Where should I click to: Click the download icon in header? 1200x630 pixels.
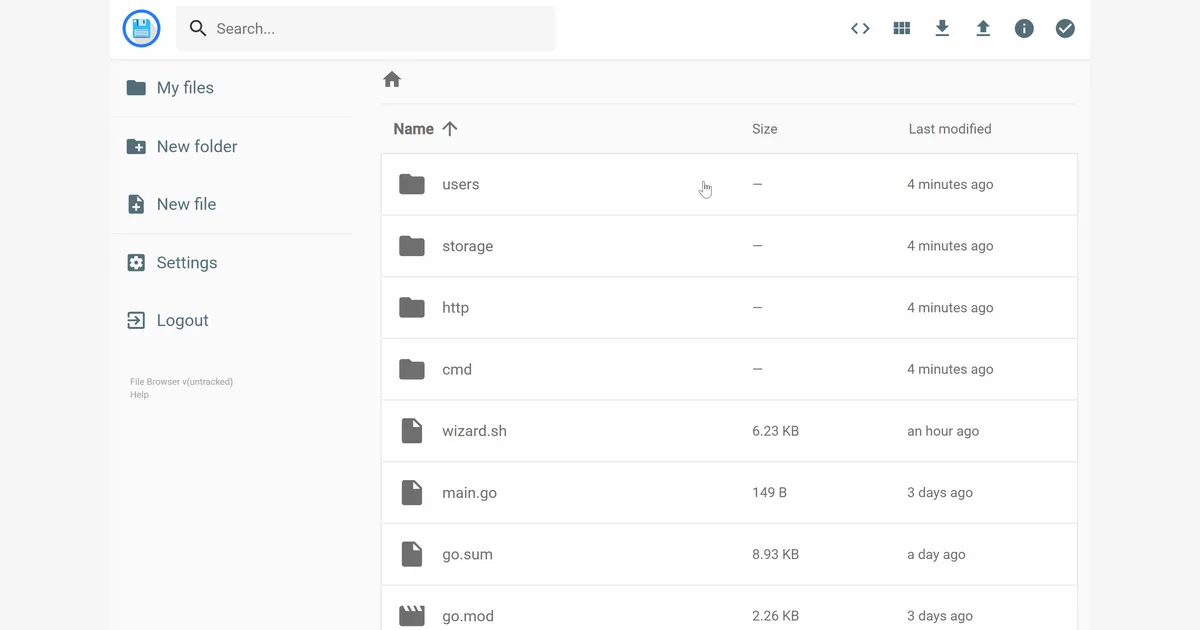click(x=942, y=29)
